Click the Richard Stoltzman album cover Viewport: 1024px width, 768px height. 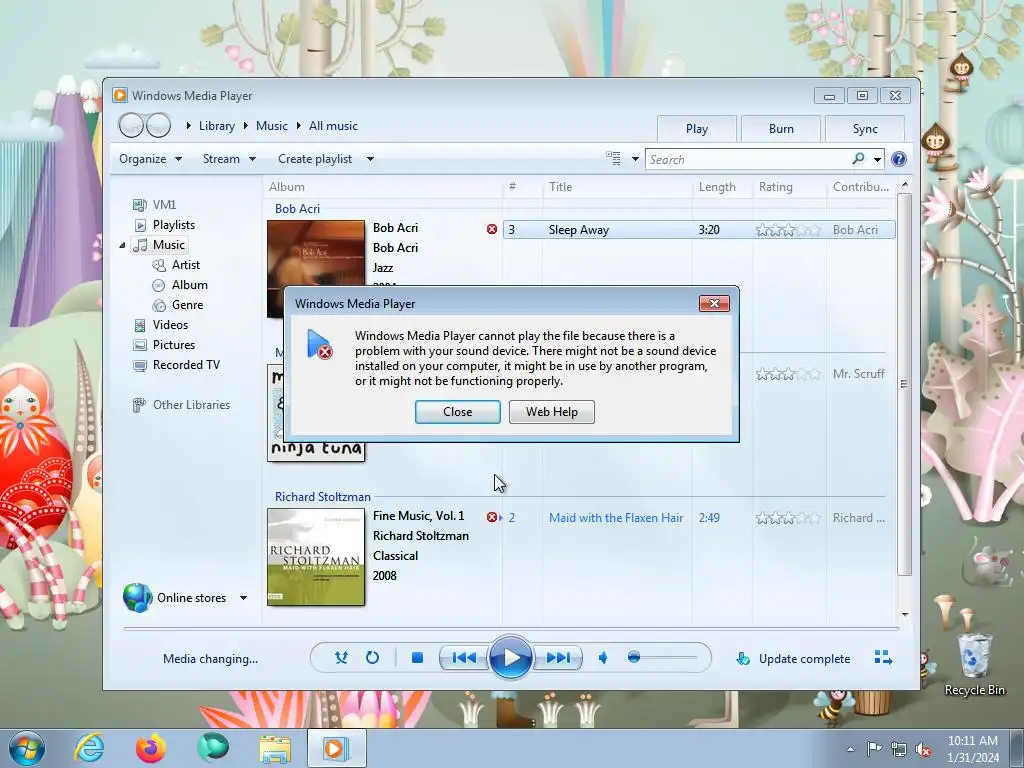tap(316, 557)
